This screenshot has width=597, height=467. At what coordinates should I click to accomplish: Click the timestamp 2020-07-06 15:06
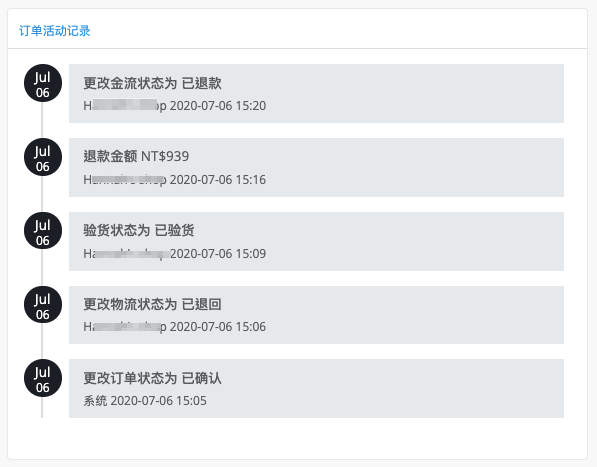coord(218,327)
